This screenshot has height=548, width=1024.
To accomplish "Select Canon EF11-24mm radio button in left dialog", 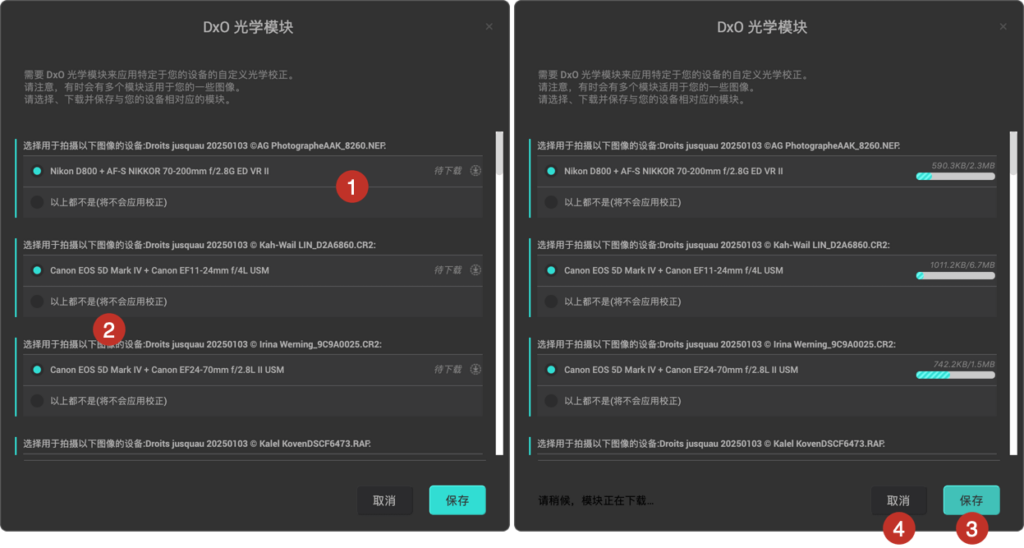I will pyautogui.click(x=37, y=270).
